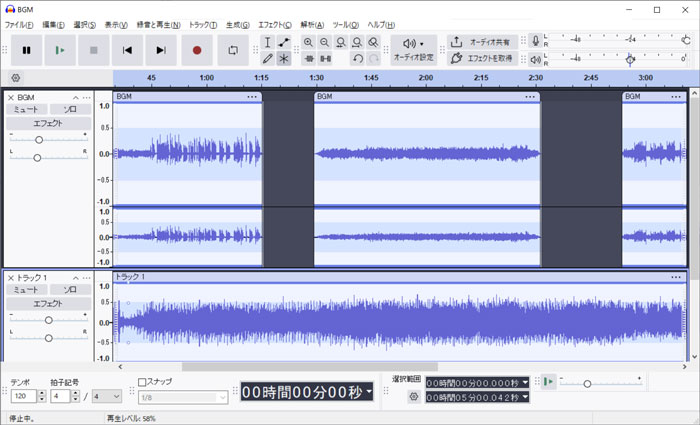
Task: Open second BGM clip's options menu (…)
Action: [x=530, y=97]
